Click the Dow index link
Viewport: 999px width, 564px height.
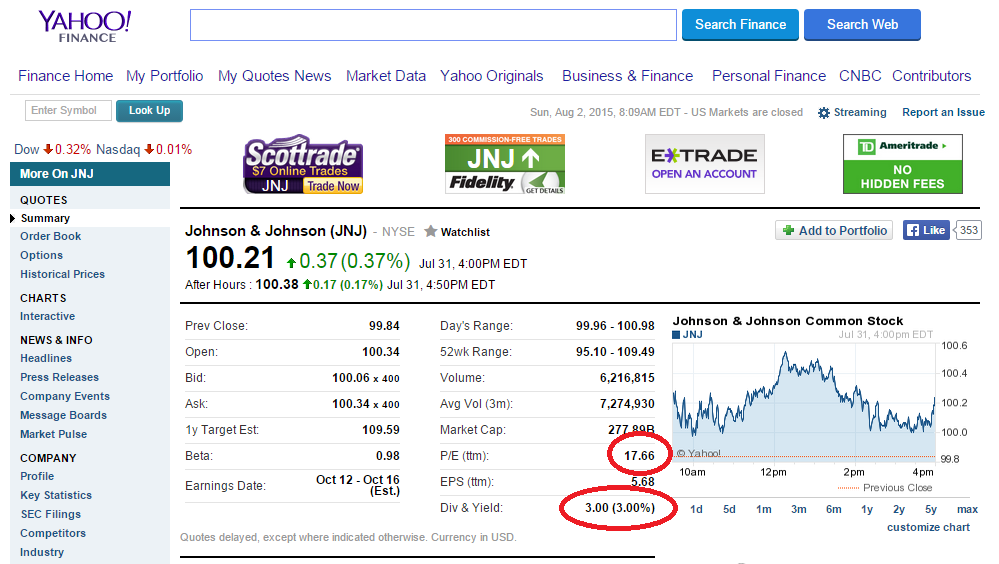(x=27, y=150)
